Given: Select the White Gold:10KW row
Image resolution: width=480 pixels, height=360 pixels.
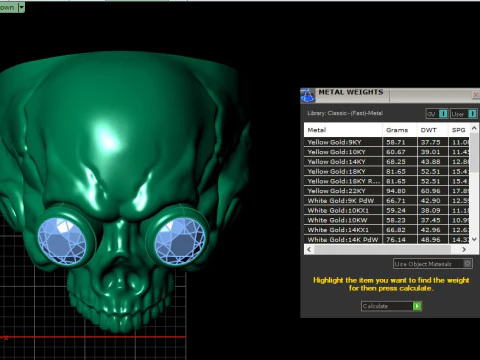Looking at the screenshot, I should coord(387,220).
